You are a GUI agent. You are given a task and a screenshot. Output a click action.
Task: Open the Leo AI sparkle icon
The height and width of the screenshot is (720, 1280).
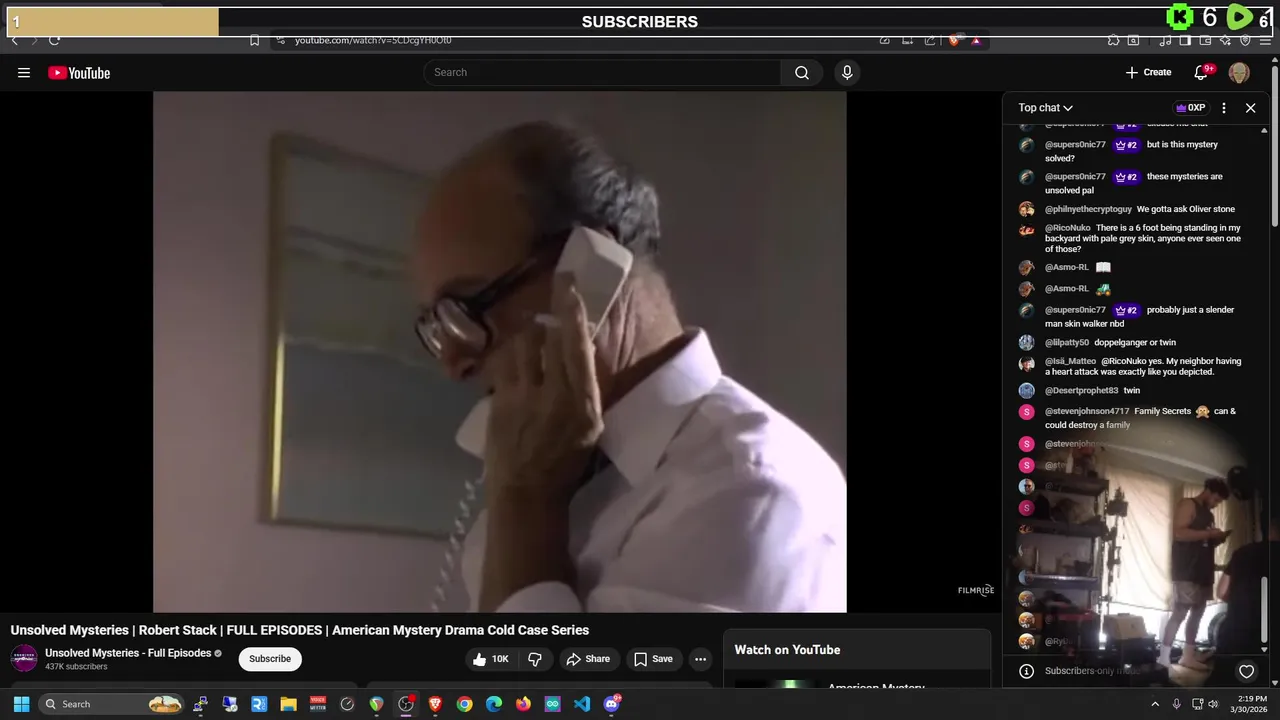tap(1225, 40)
